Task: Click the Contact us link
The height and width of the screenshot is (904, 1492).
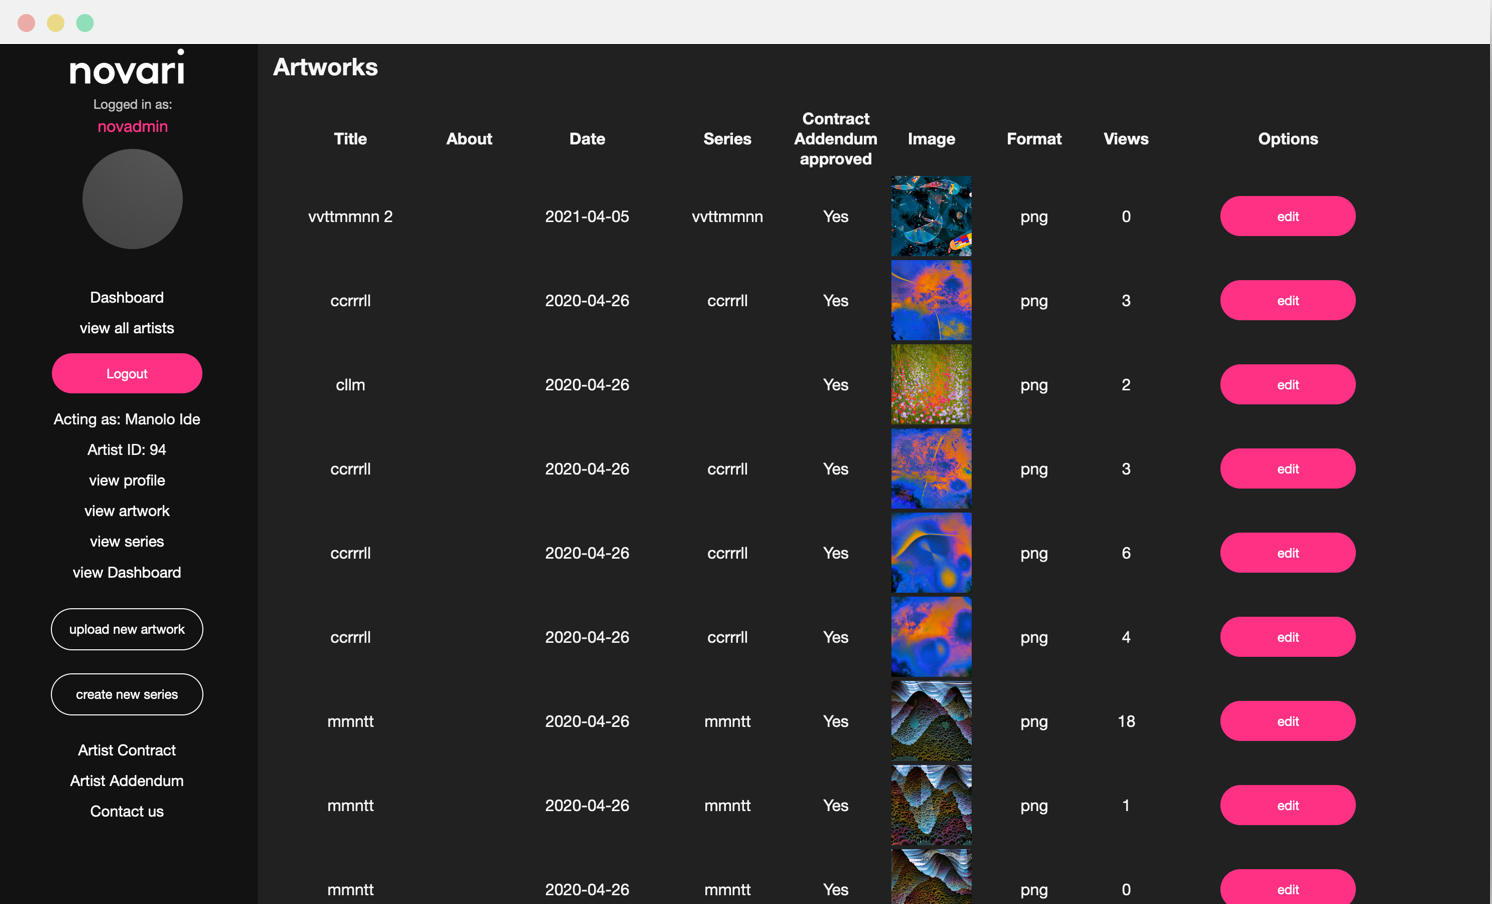Action: (127, 811)
